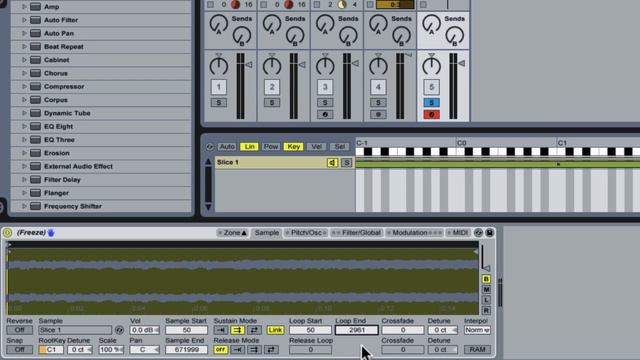Open the Zone tab in Sampler
Viewport: 640px width, 360px height.
[232, 233]
